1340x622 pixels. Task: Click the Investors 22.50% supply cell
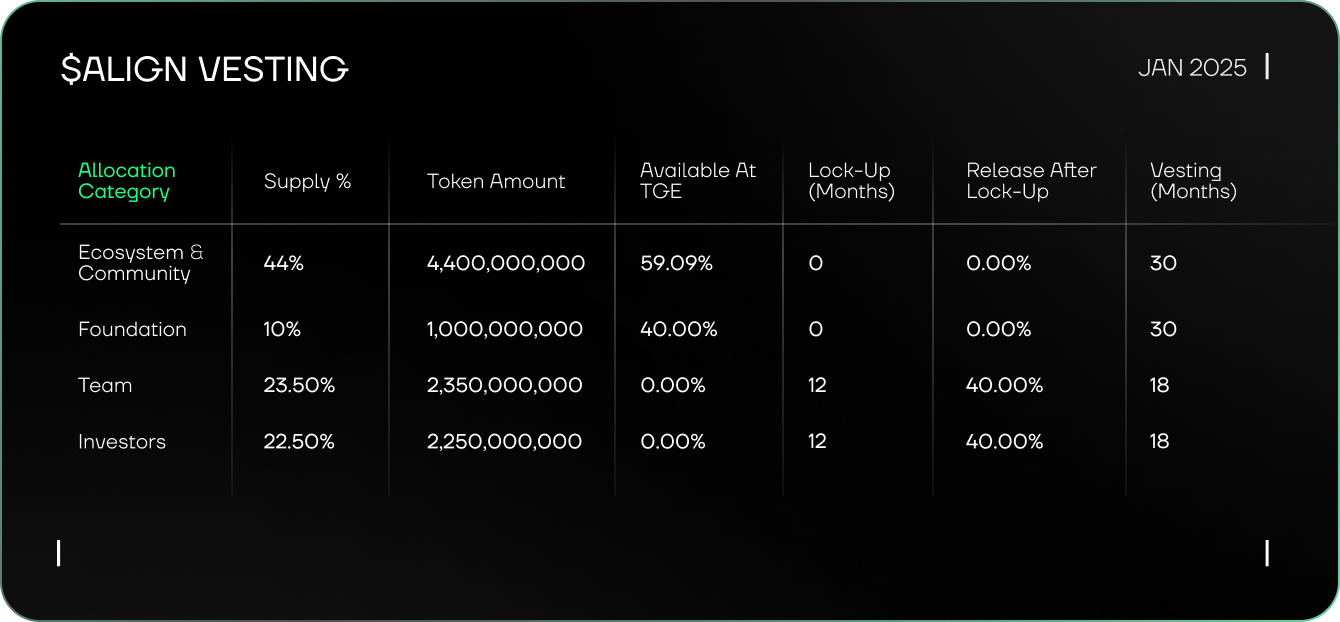[x=299, y=441]
